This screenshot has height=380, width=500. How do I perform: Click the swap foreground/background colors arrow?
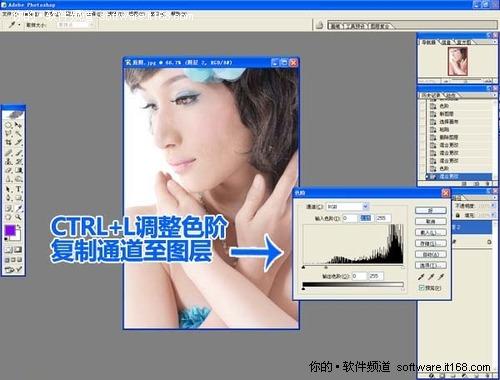19,226
